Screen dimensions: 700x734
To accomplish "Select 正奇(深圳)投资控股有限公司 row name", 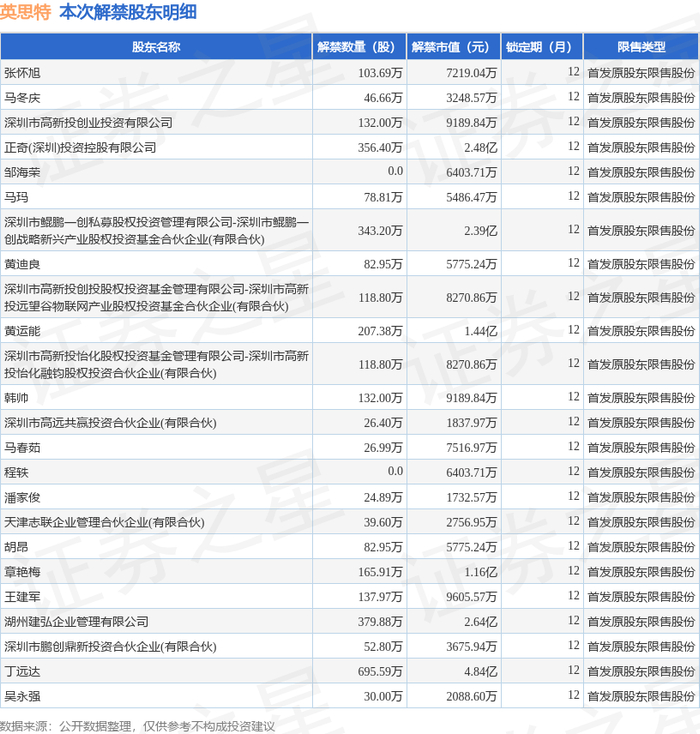I will coord(80,147).
